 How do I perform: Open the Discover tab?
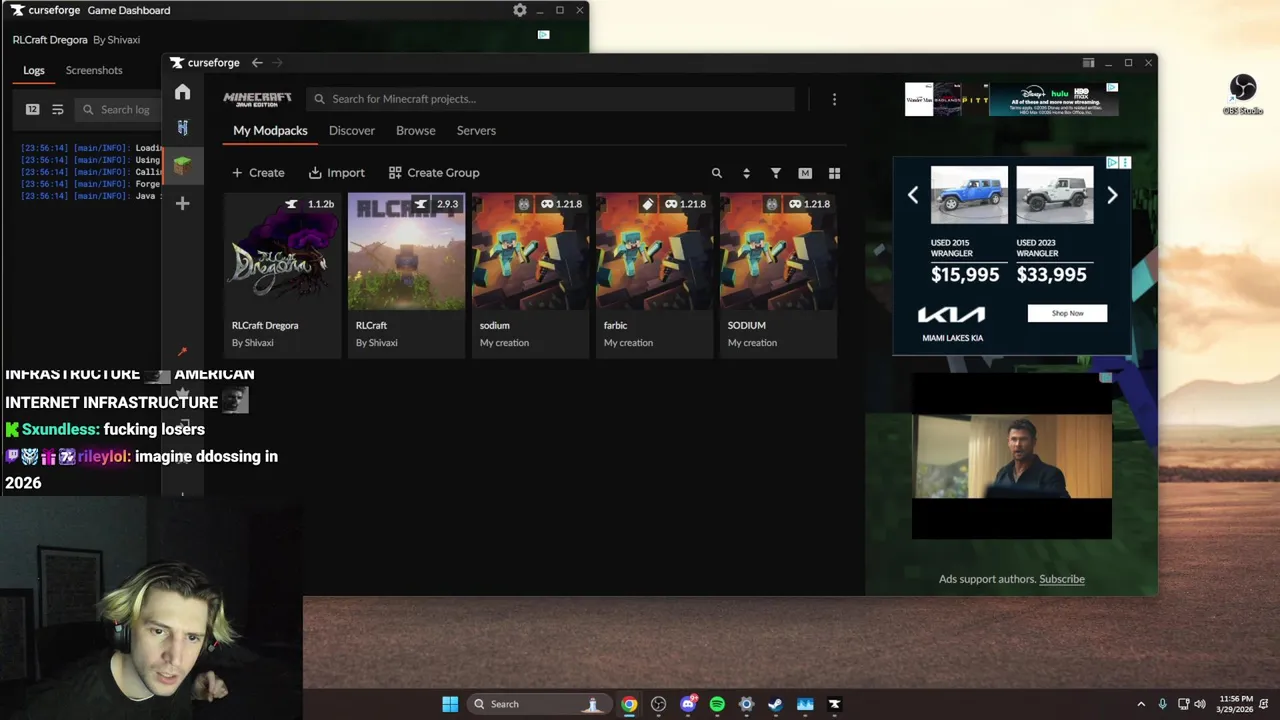[x=352, y=130]
